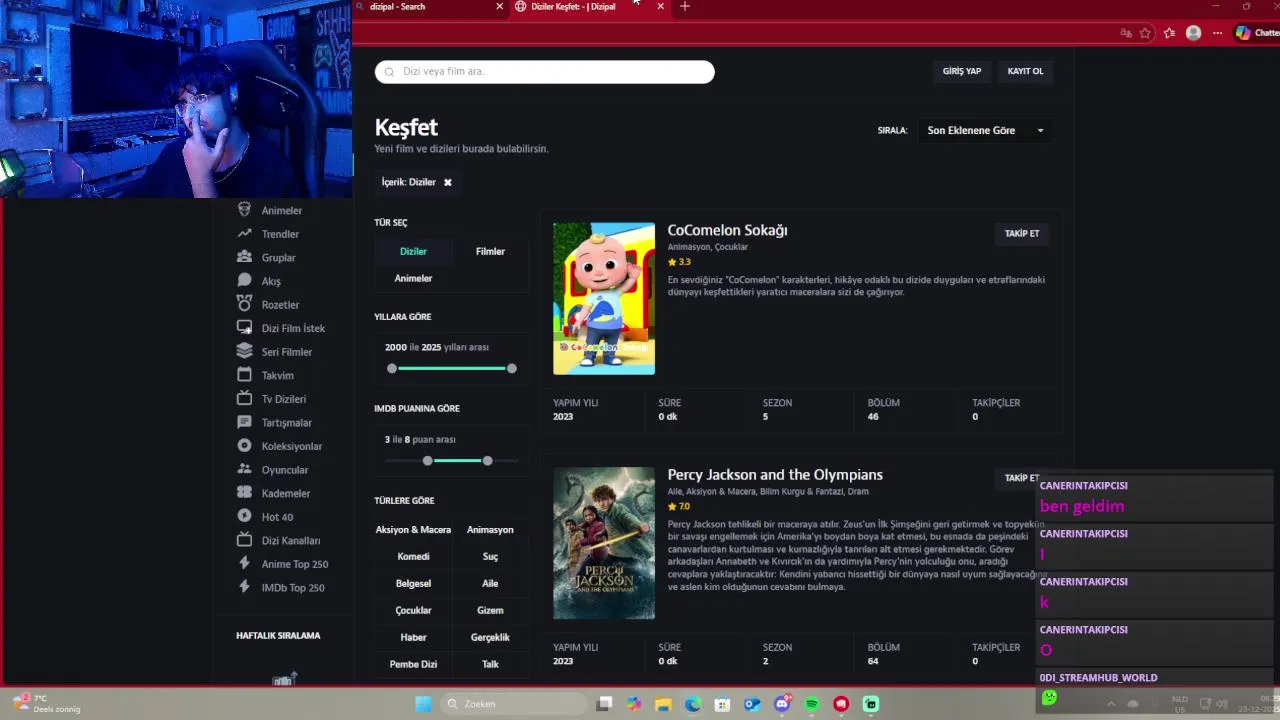
Task: Open Rozetler badge icon
Action: pyautogui.click(x=244, y=304)
